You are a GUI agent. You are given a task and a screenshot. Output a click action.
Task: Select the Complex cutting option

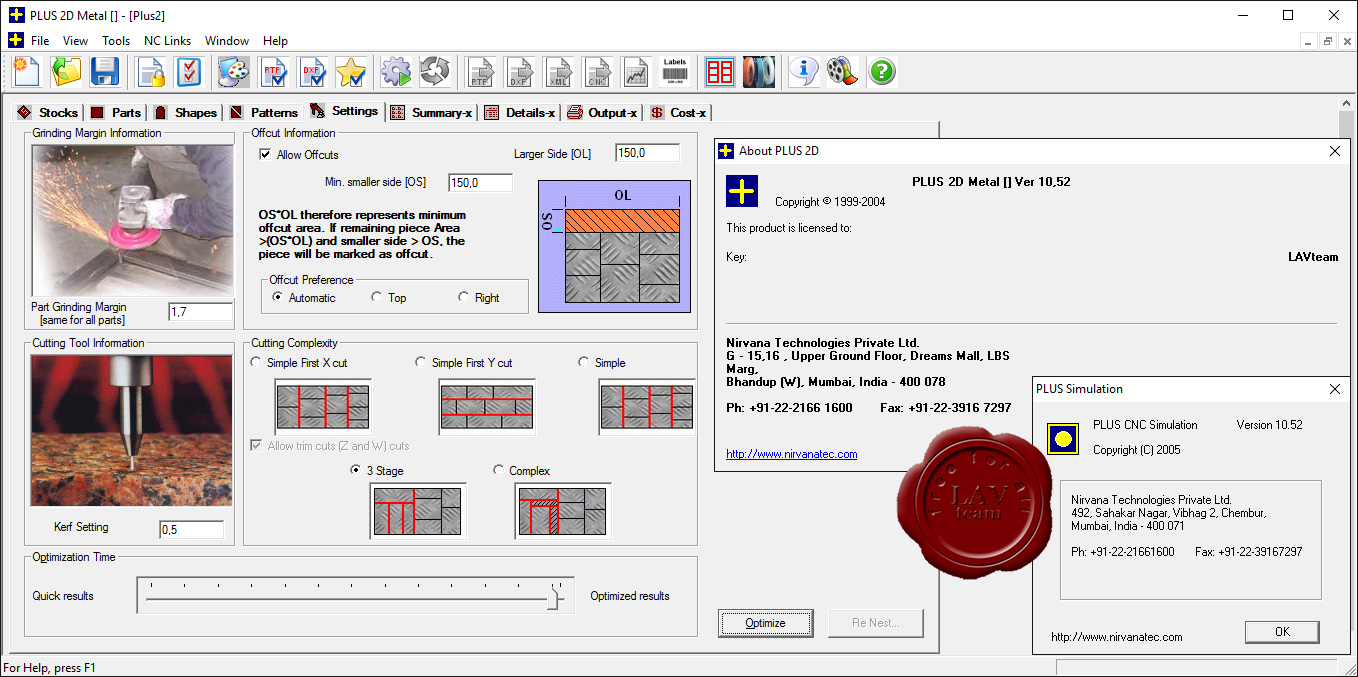499,471
